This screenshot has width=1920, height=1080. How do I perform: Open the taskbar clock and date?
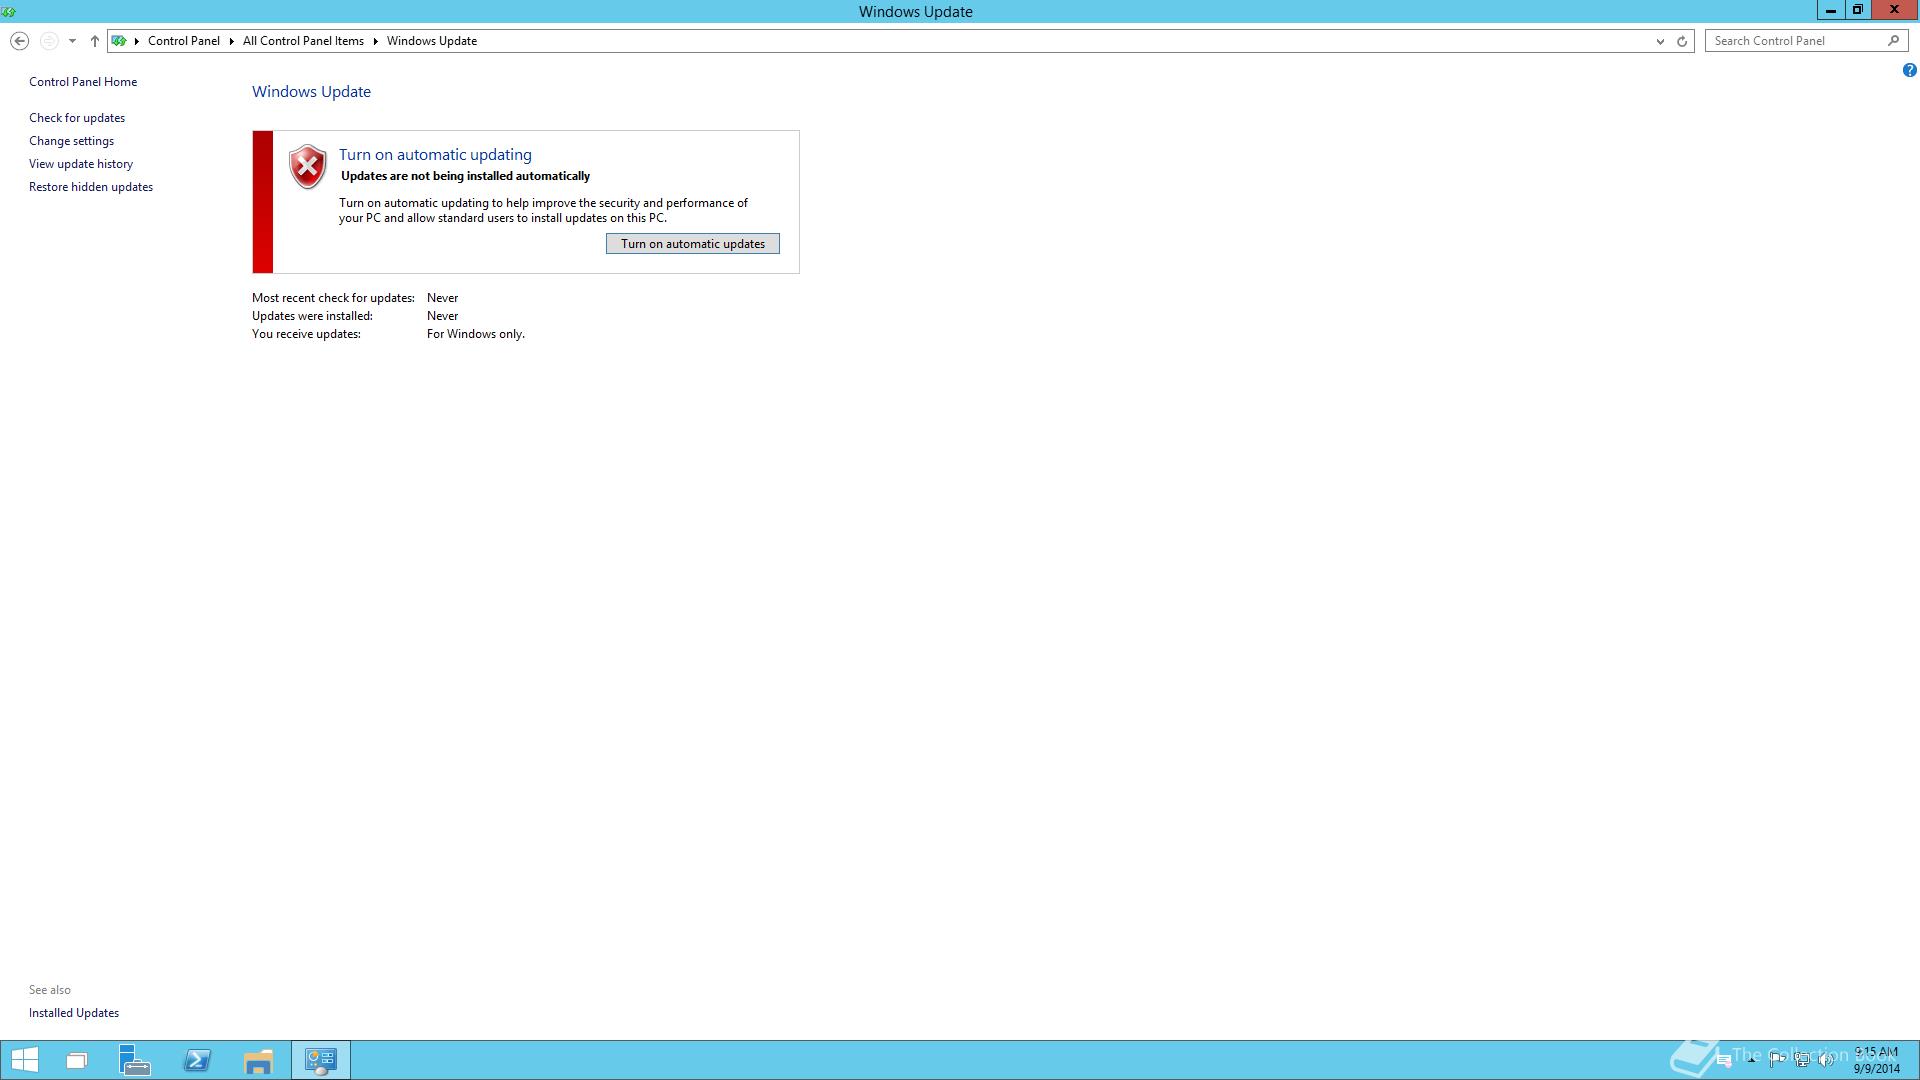(1876, 1060)
